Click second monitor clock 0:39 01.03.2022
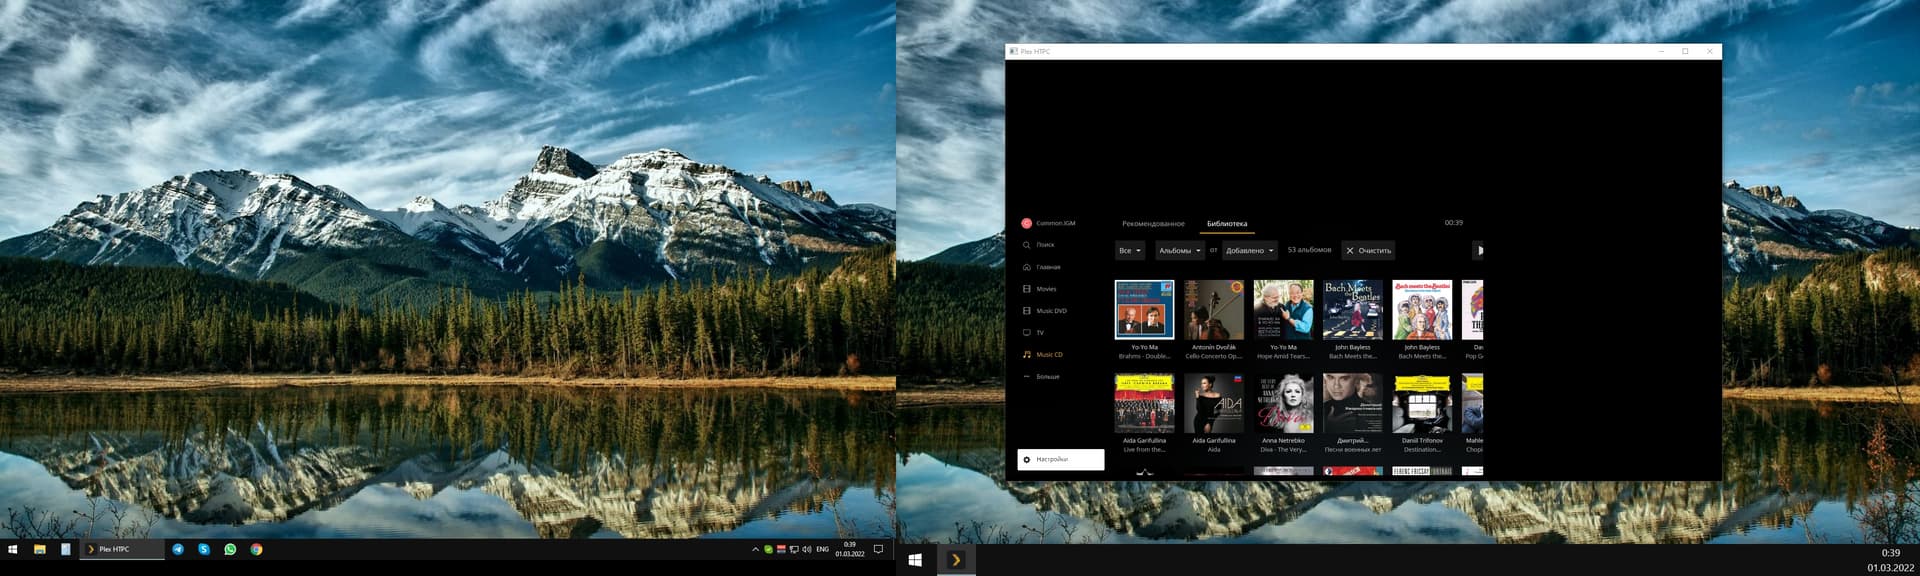The width and height of the screenshot is (1920, 576). 1890,560
